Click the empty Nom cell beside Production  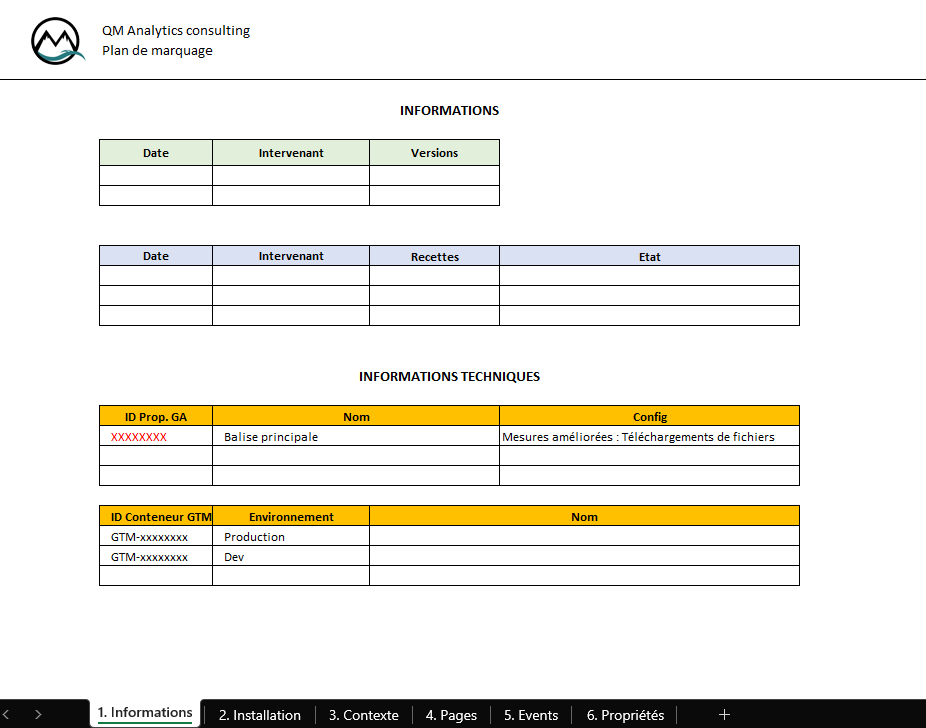(585, 536)
